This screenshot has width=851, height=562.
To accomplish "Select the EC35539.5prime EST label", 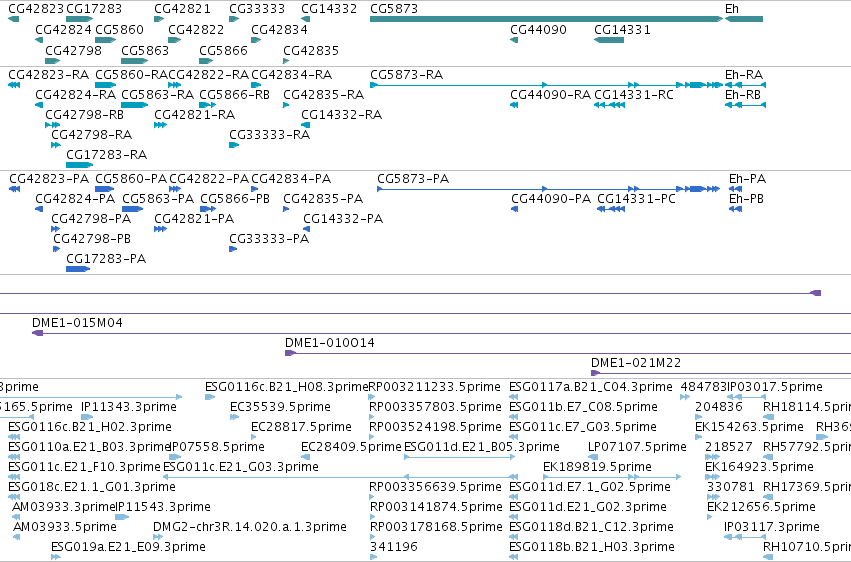I will point(280,407).
